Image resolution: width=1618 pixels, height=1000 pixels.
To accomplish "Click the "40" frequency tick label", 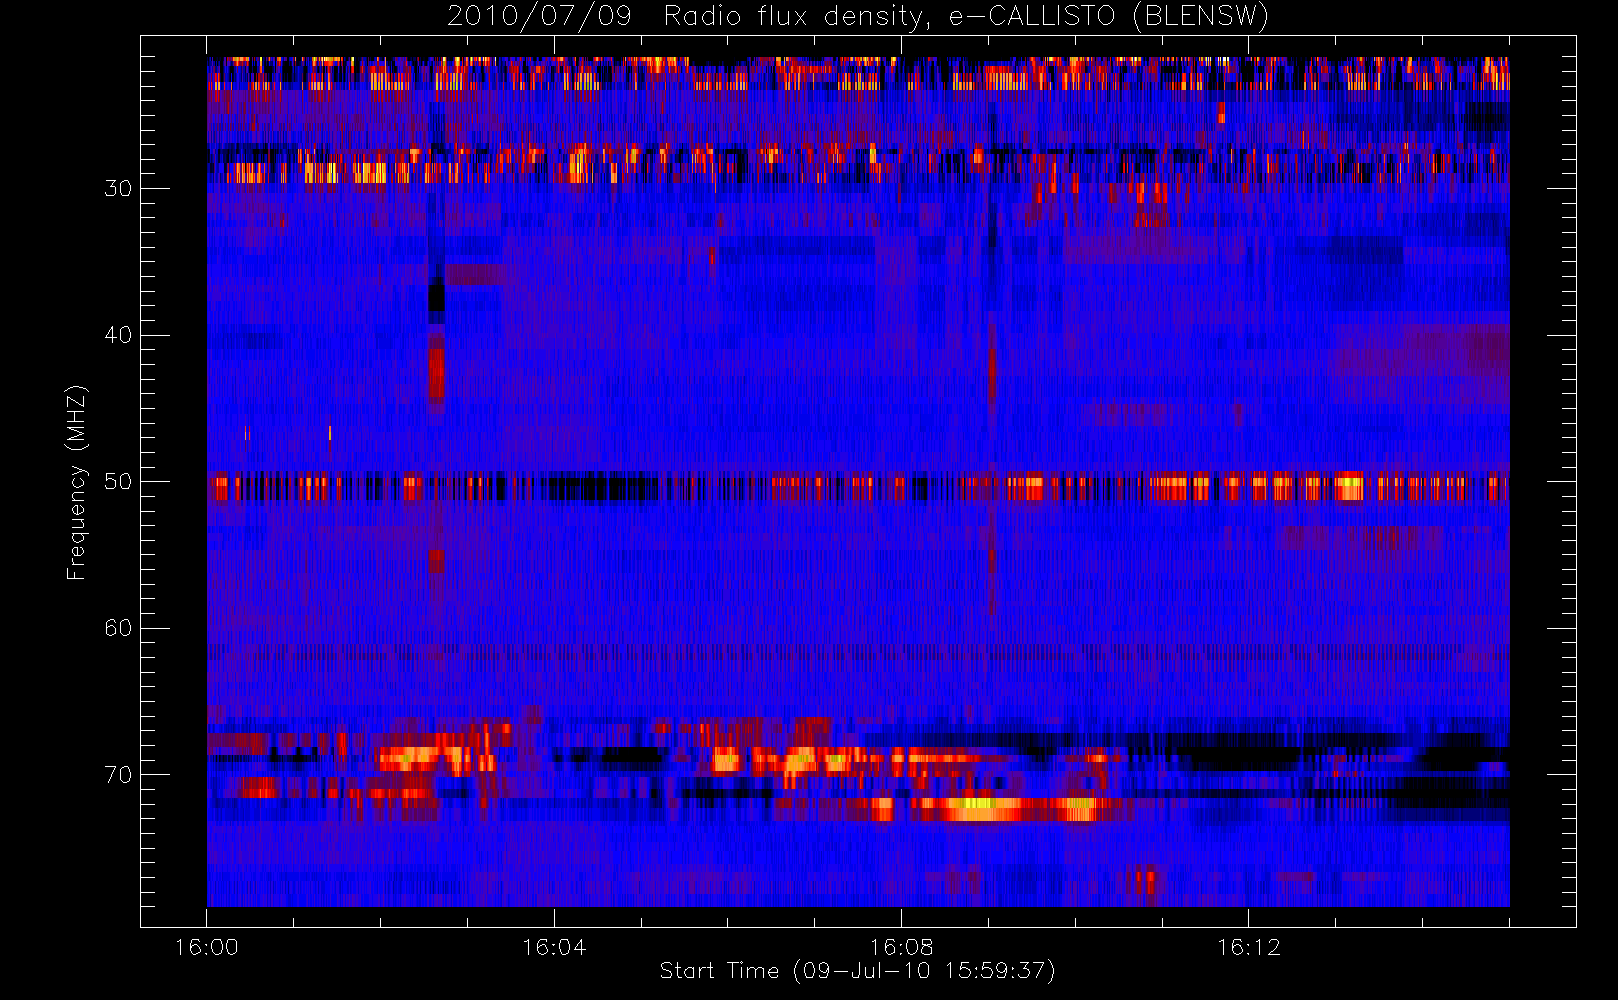I will 118,335.
